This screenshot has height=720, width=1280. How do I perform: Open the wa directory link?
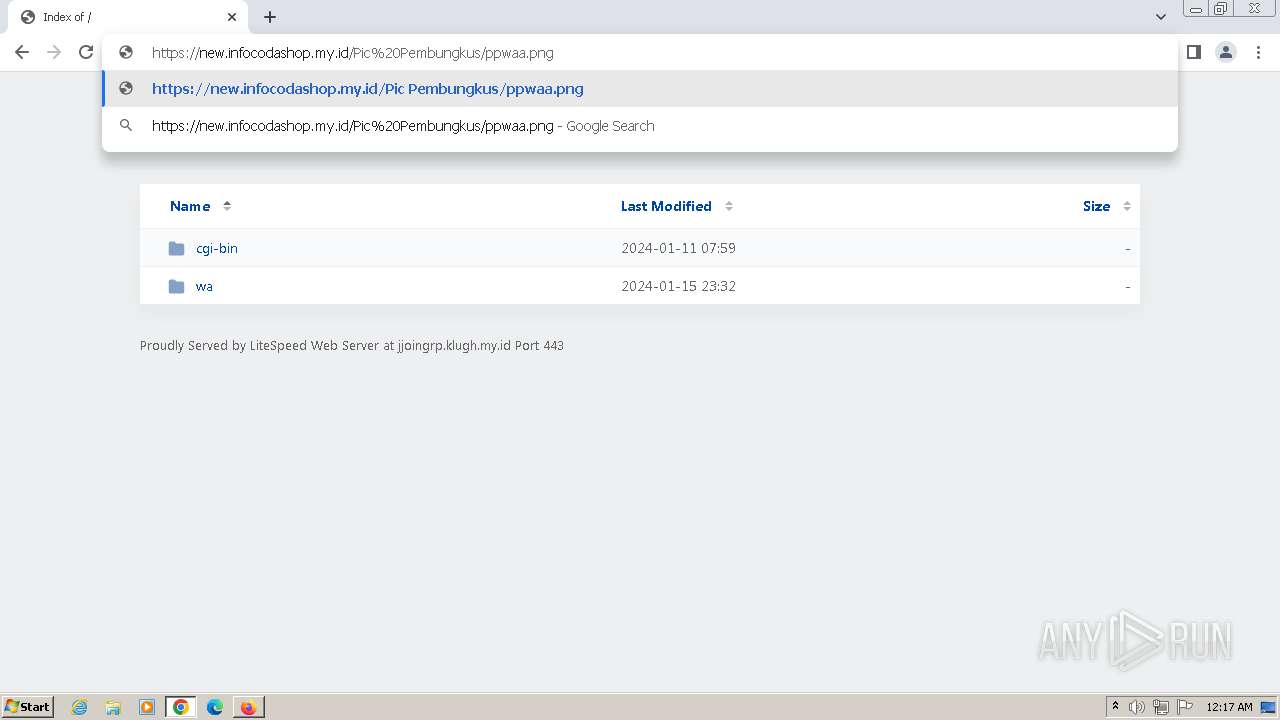pyautogui.click(x=204, y=286)
